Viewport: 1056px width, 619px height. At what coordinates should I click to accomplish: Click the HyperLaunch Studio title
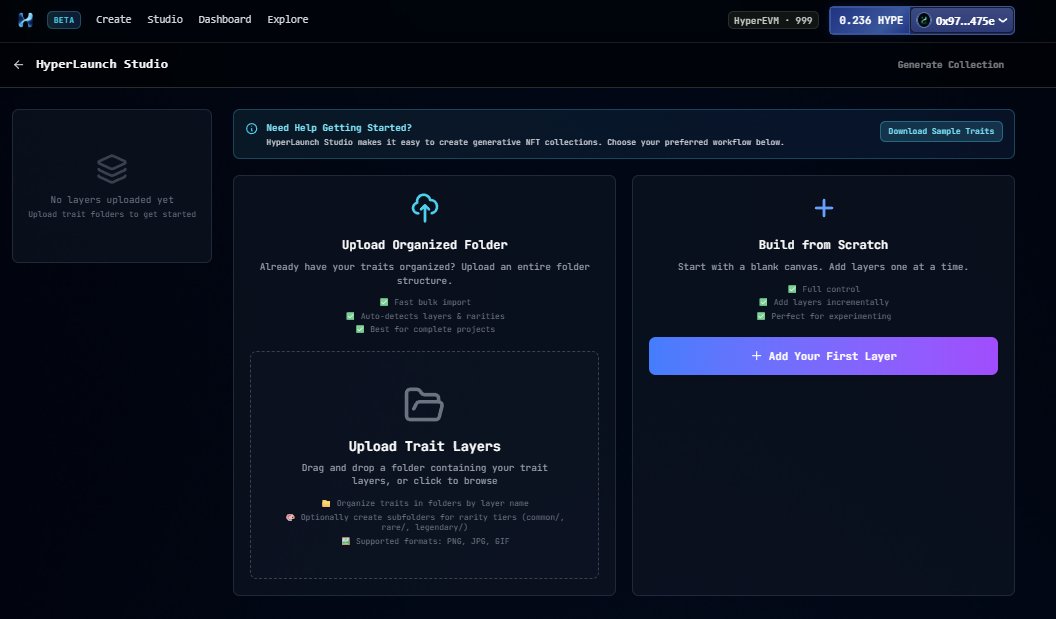pyautogui.click(x=102, y=64)
